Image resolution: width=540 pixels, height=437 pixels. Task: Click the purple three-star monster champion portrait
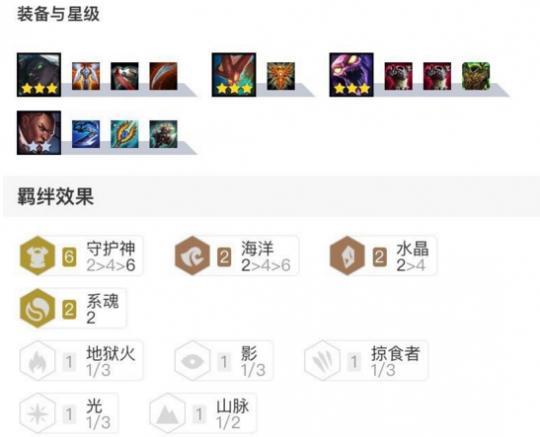pos(351,75)
